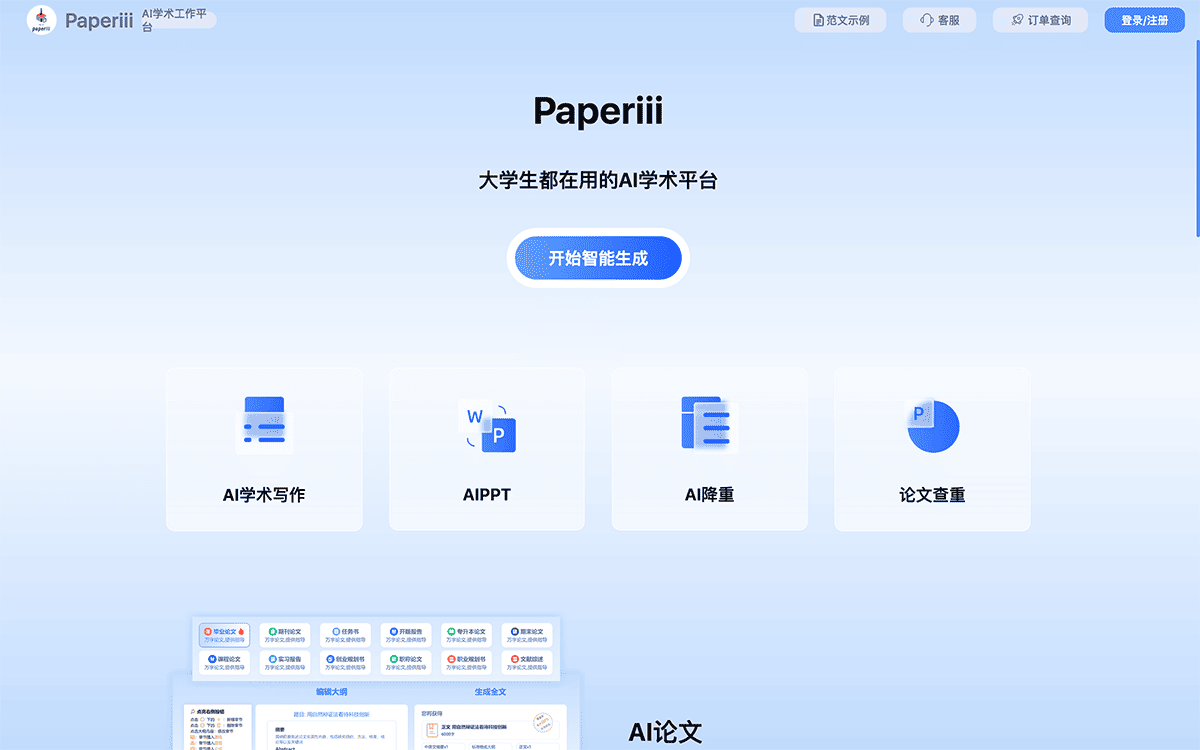Click the 开始智能生成 button
Image resolution: width=1200 pixels, height=750 pixels.
[x=597, y=257]
